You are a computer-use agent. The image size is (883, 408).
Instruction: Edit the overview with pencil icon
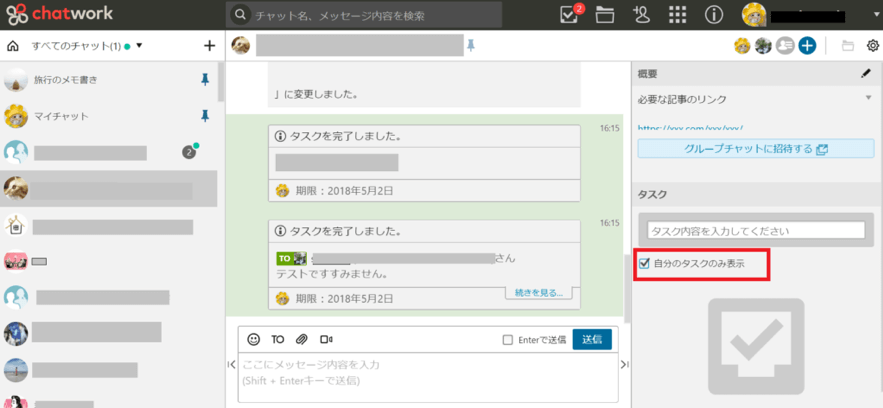[866, 73]
